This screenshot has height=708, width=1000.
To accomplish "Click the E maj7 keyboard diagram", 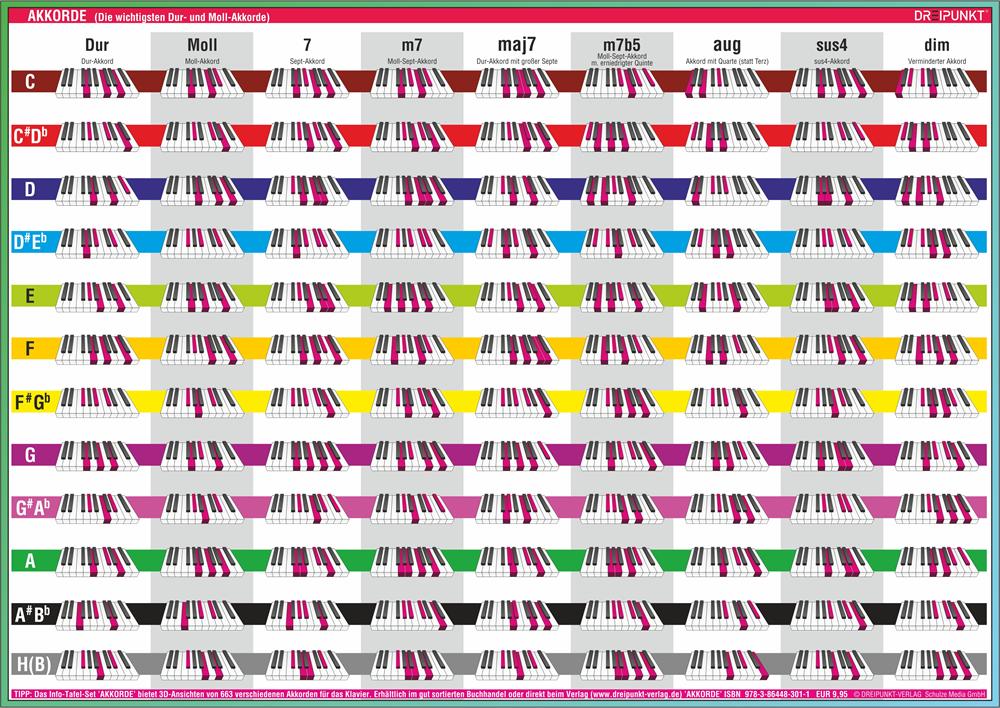I will 516,296.
